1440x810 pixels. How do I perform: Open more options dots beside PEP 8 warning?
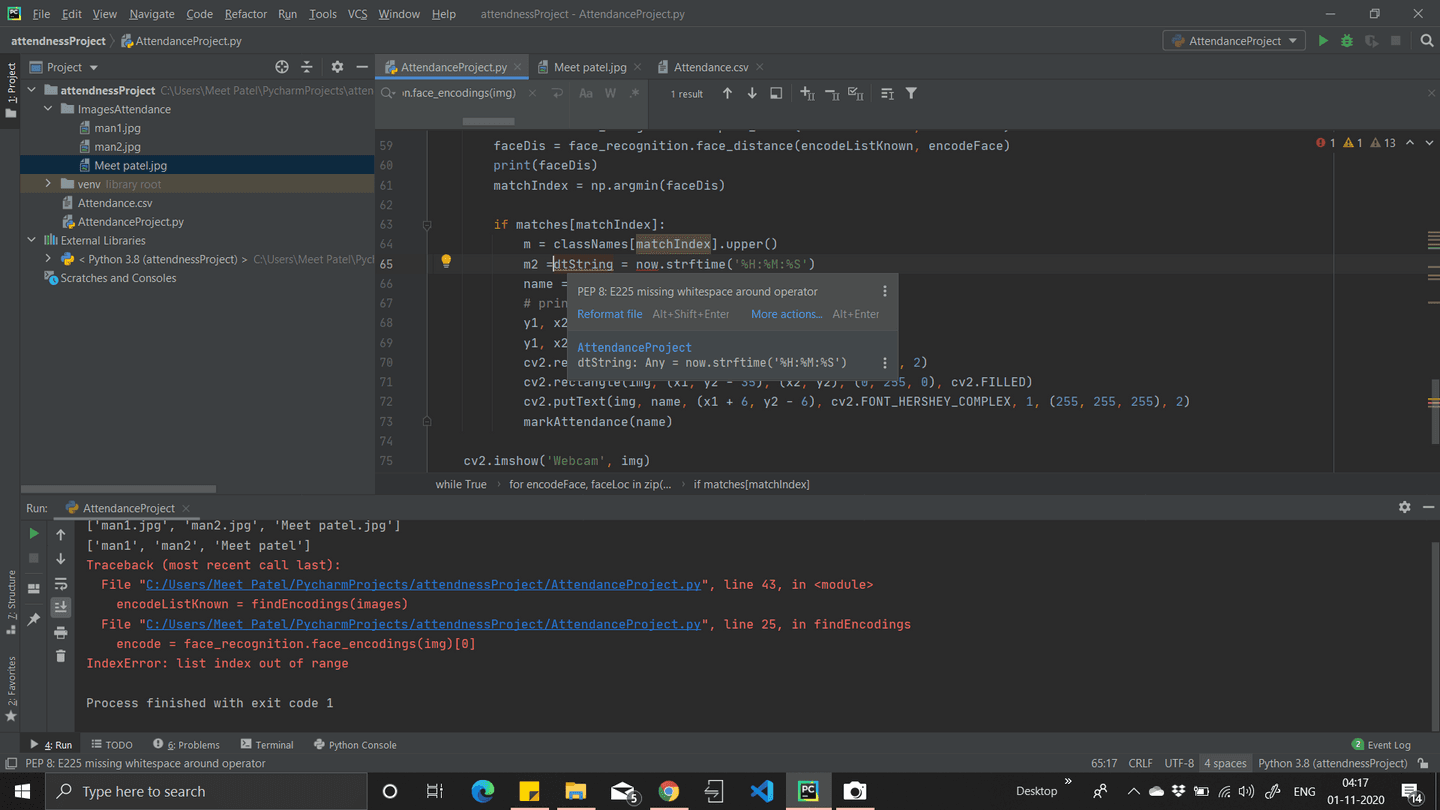tap(884, 291)
